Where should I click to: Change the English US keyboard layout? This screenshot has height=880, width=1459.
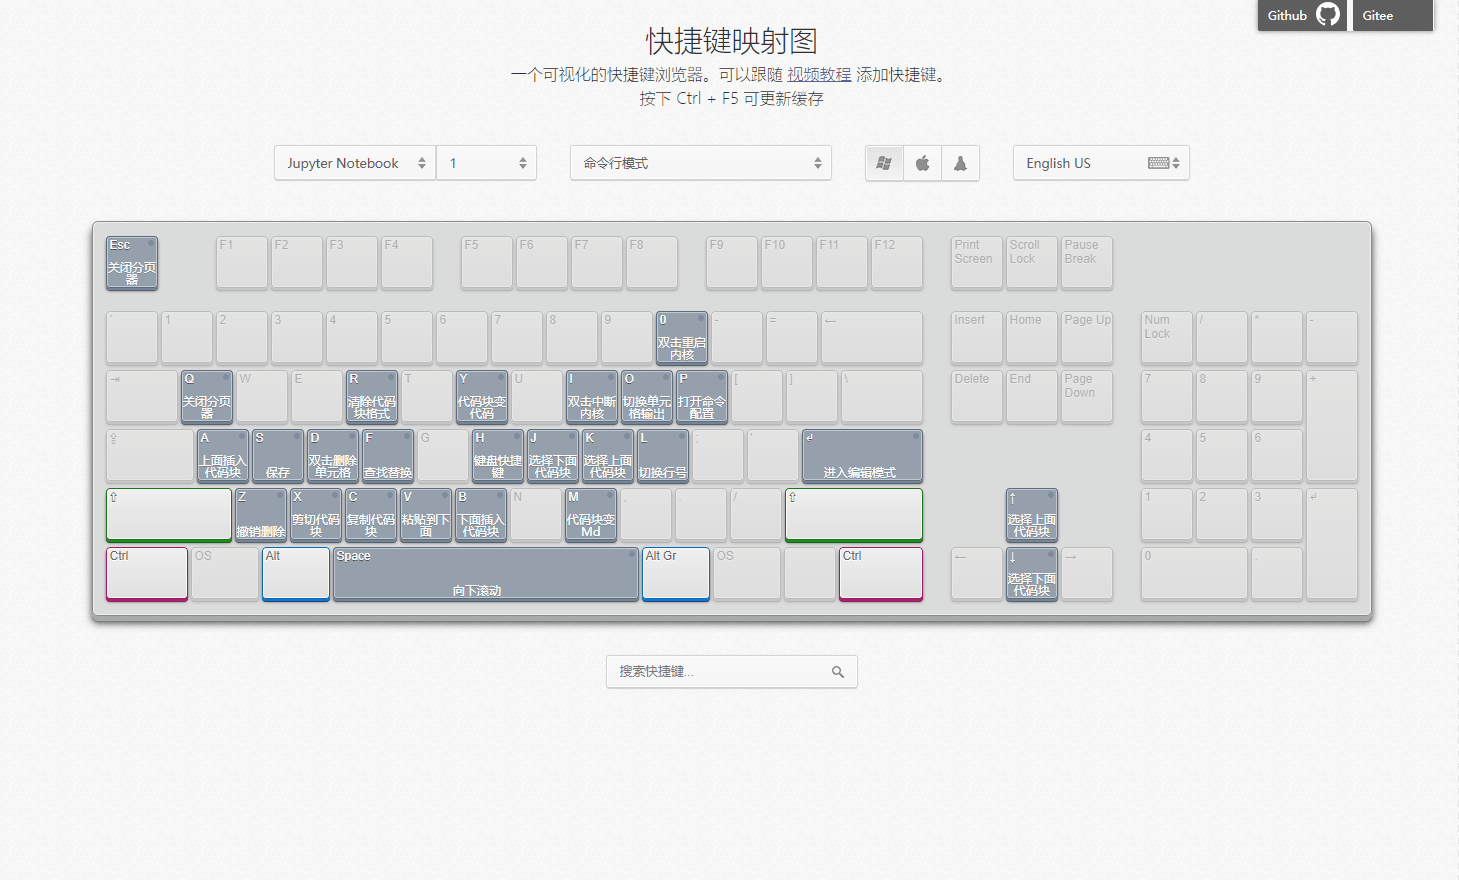click(1100, 163)
